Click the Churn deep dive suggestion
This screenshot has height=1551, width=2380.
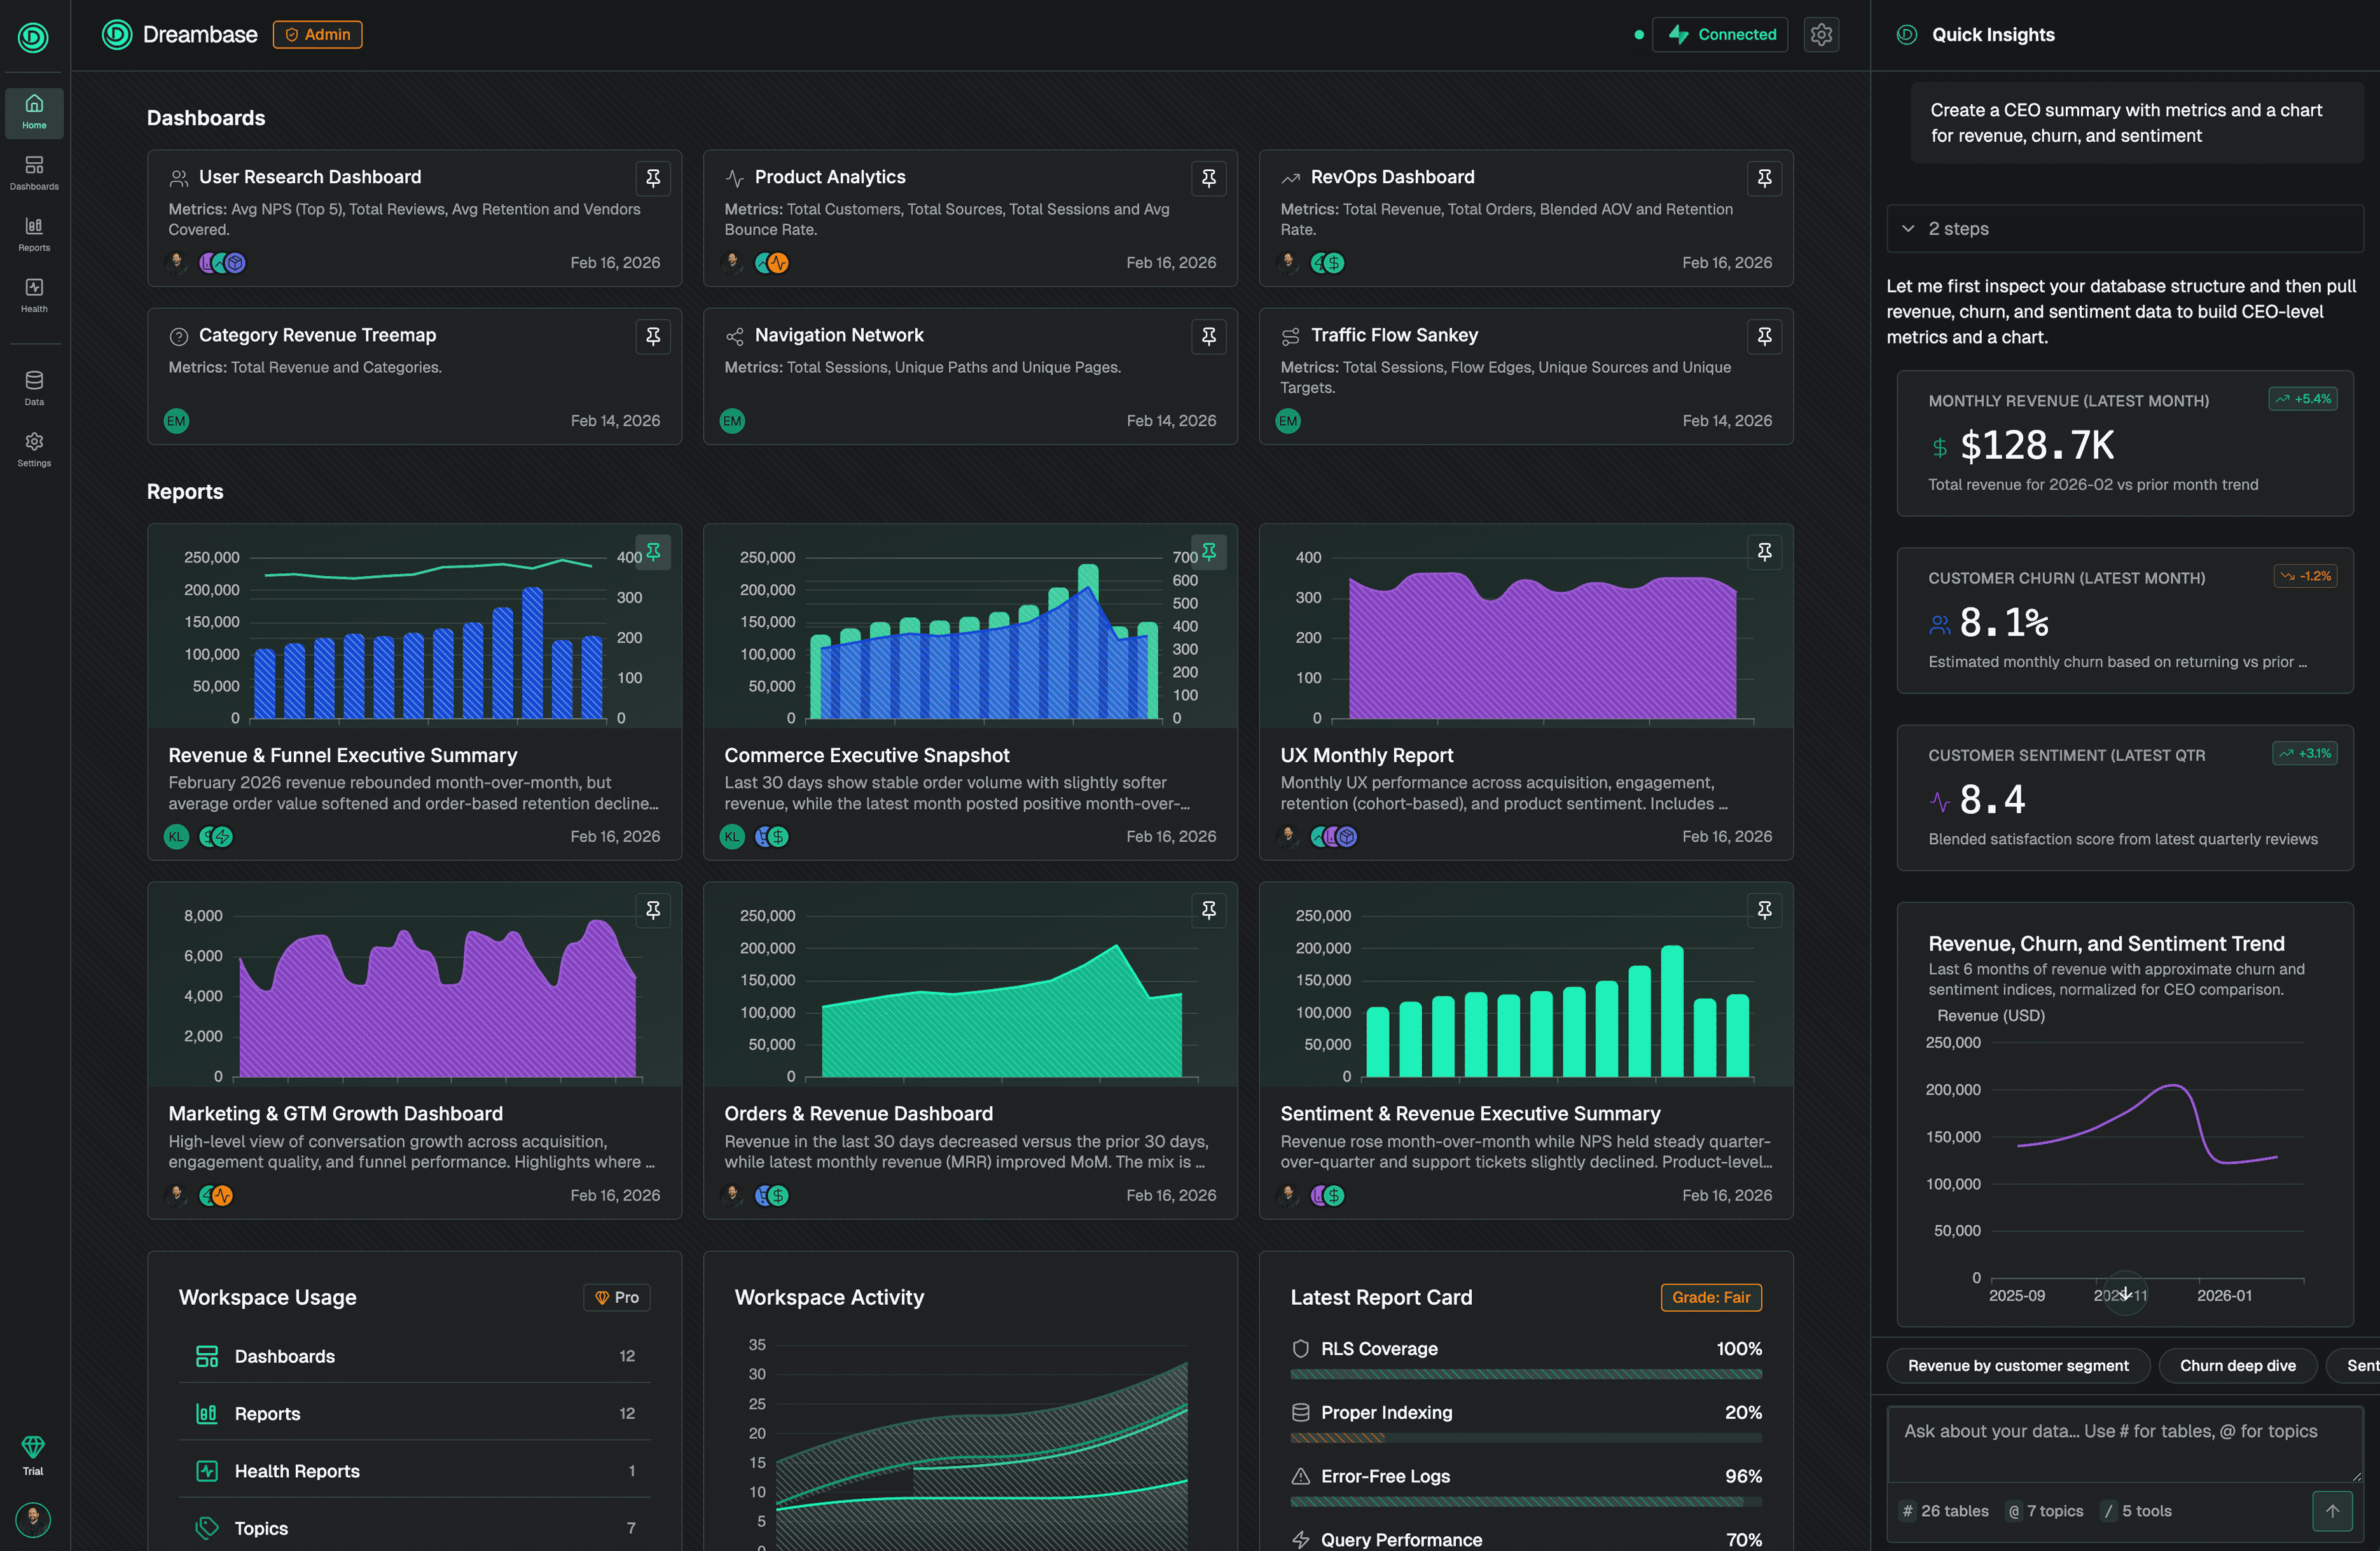[x=2237, y=1365]
